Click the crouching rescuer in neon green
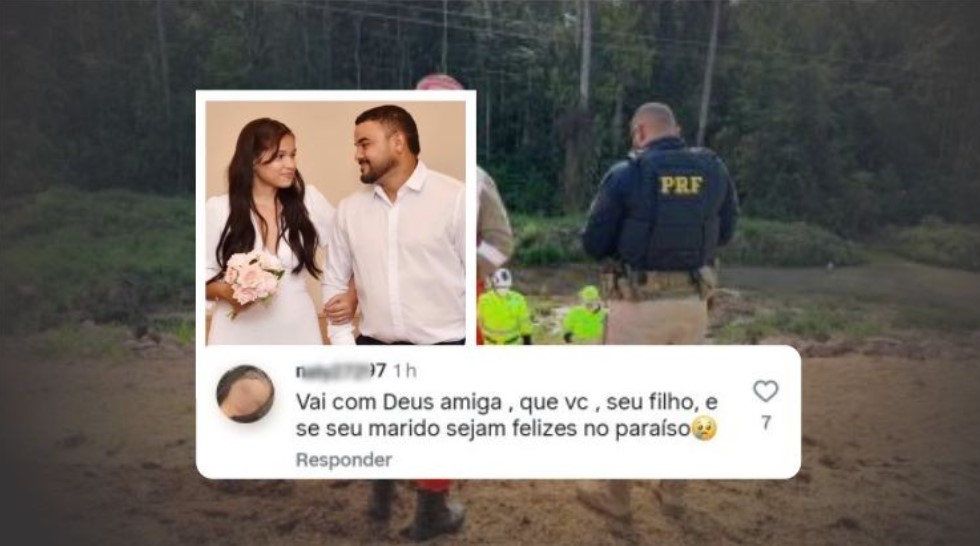The image size is (980, 546). (x=585, y=316)
